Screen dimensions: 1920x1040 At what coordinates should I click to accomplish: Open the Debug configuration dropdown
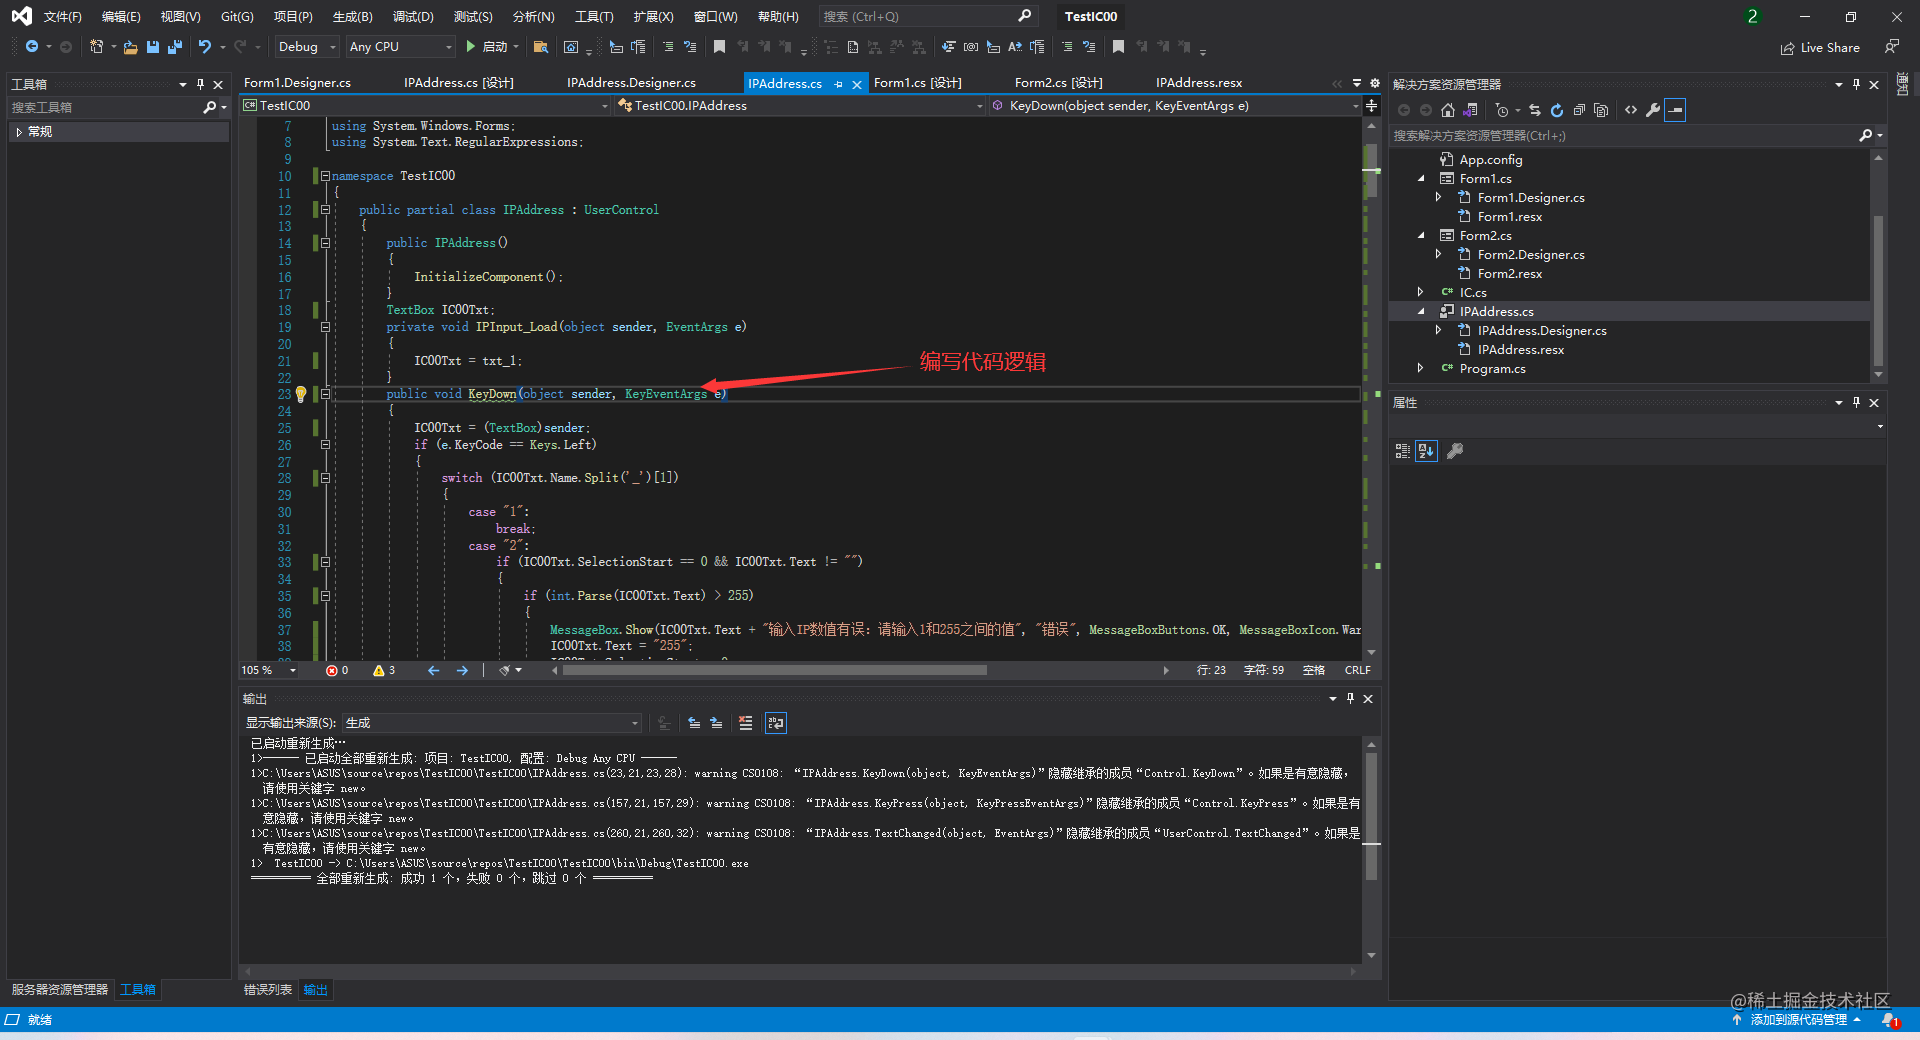(x=306, y=47)
